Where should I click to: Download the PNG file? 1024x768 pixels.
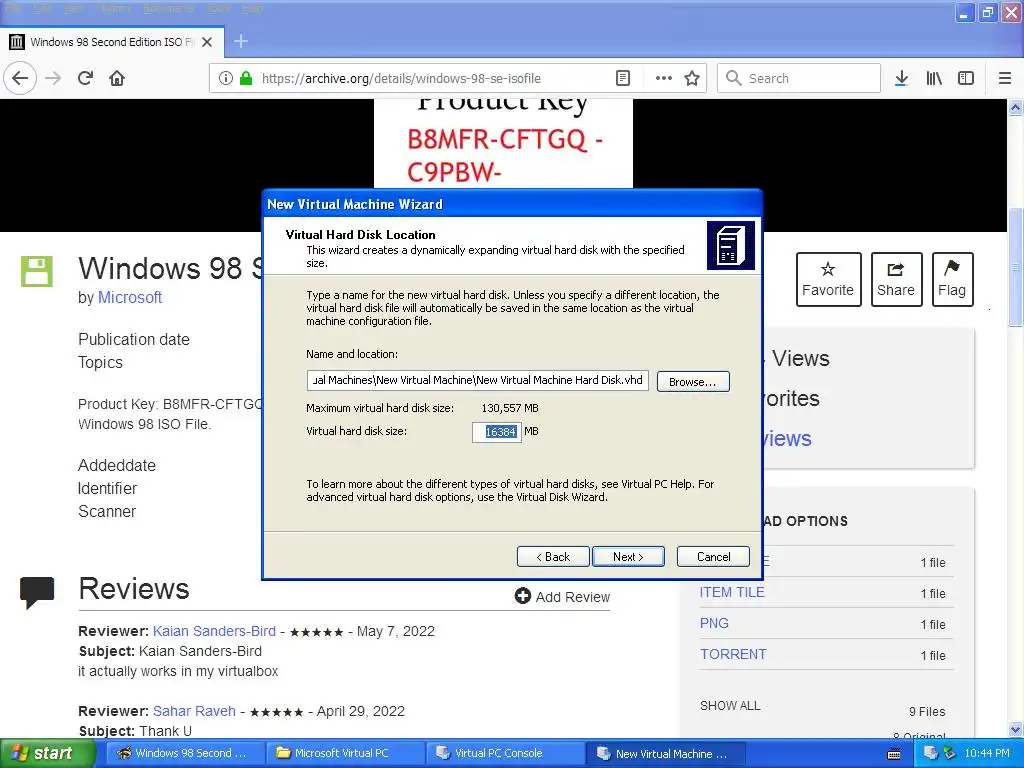point(714,623)
